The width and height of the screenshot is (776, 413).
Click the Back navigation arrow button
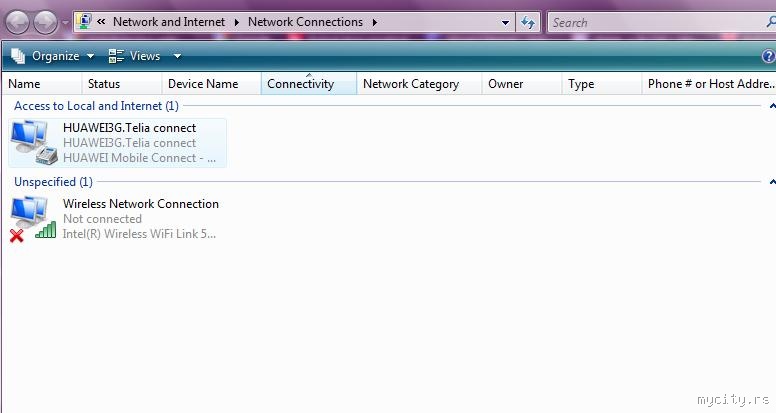pyautogui.click(x=17, y=23)
